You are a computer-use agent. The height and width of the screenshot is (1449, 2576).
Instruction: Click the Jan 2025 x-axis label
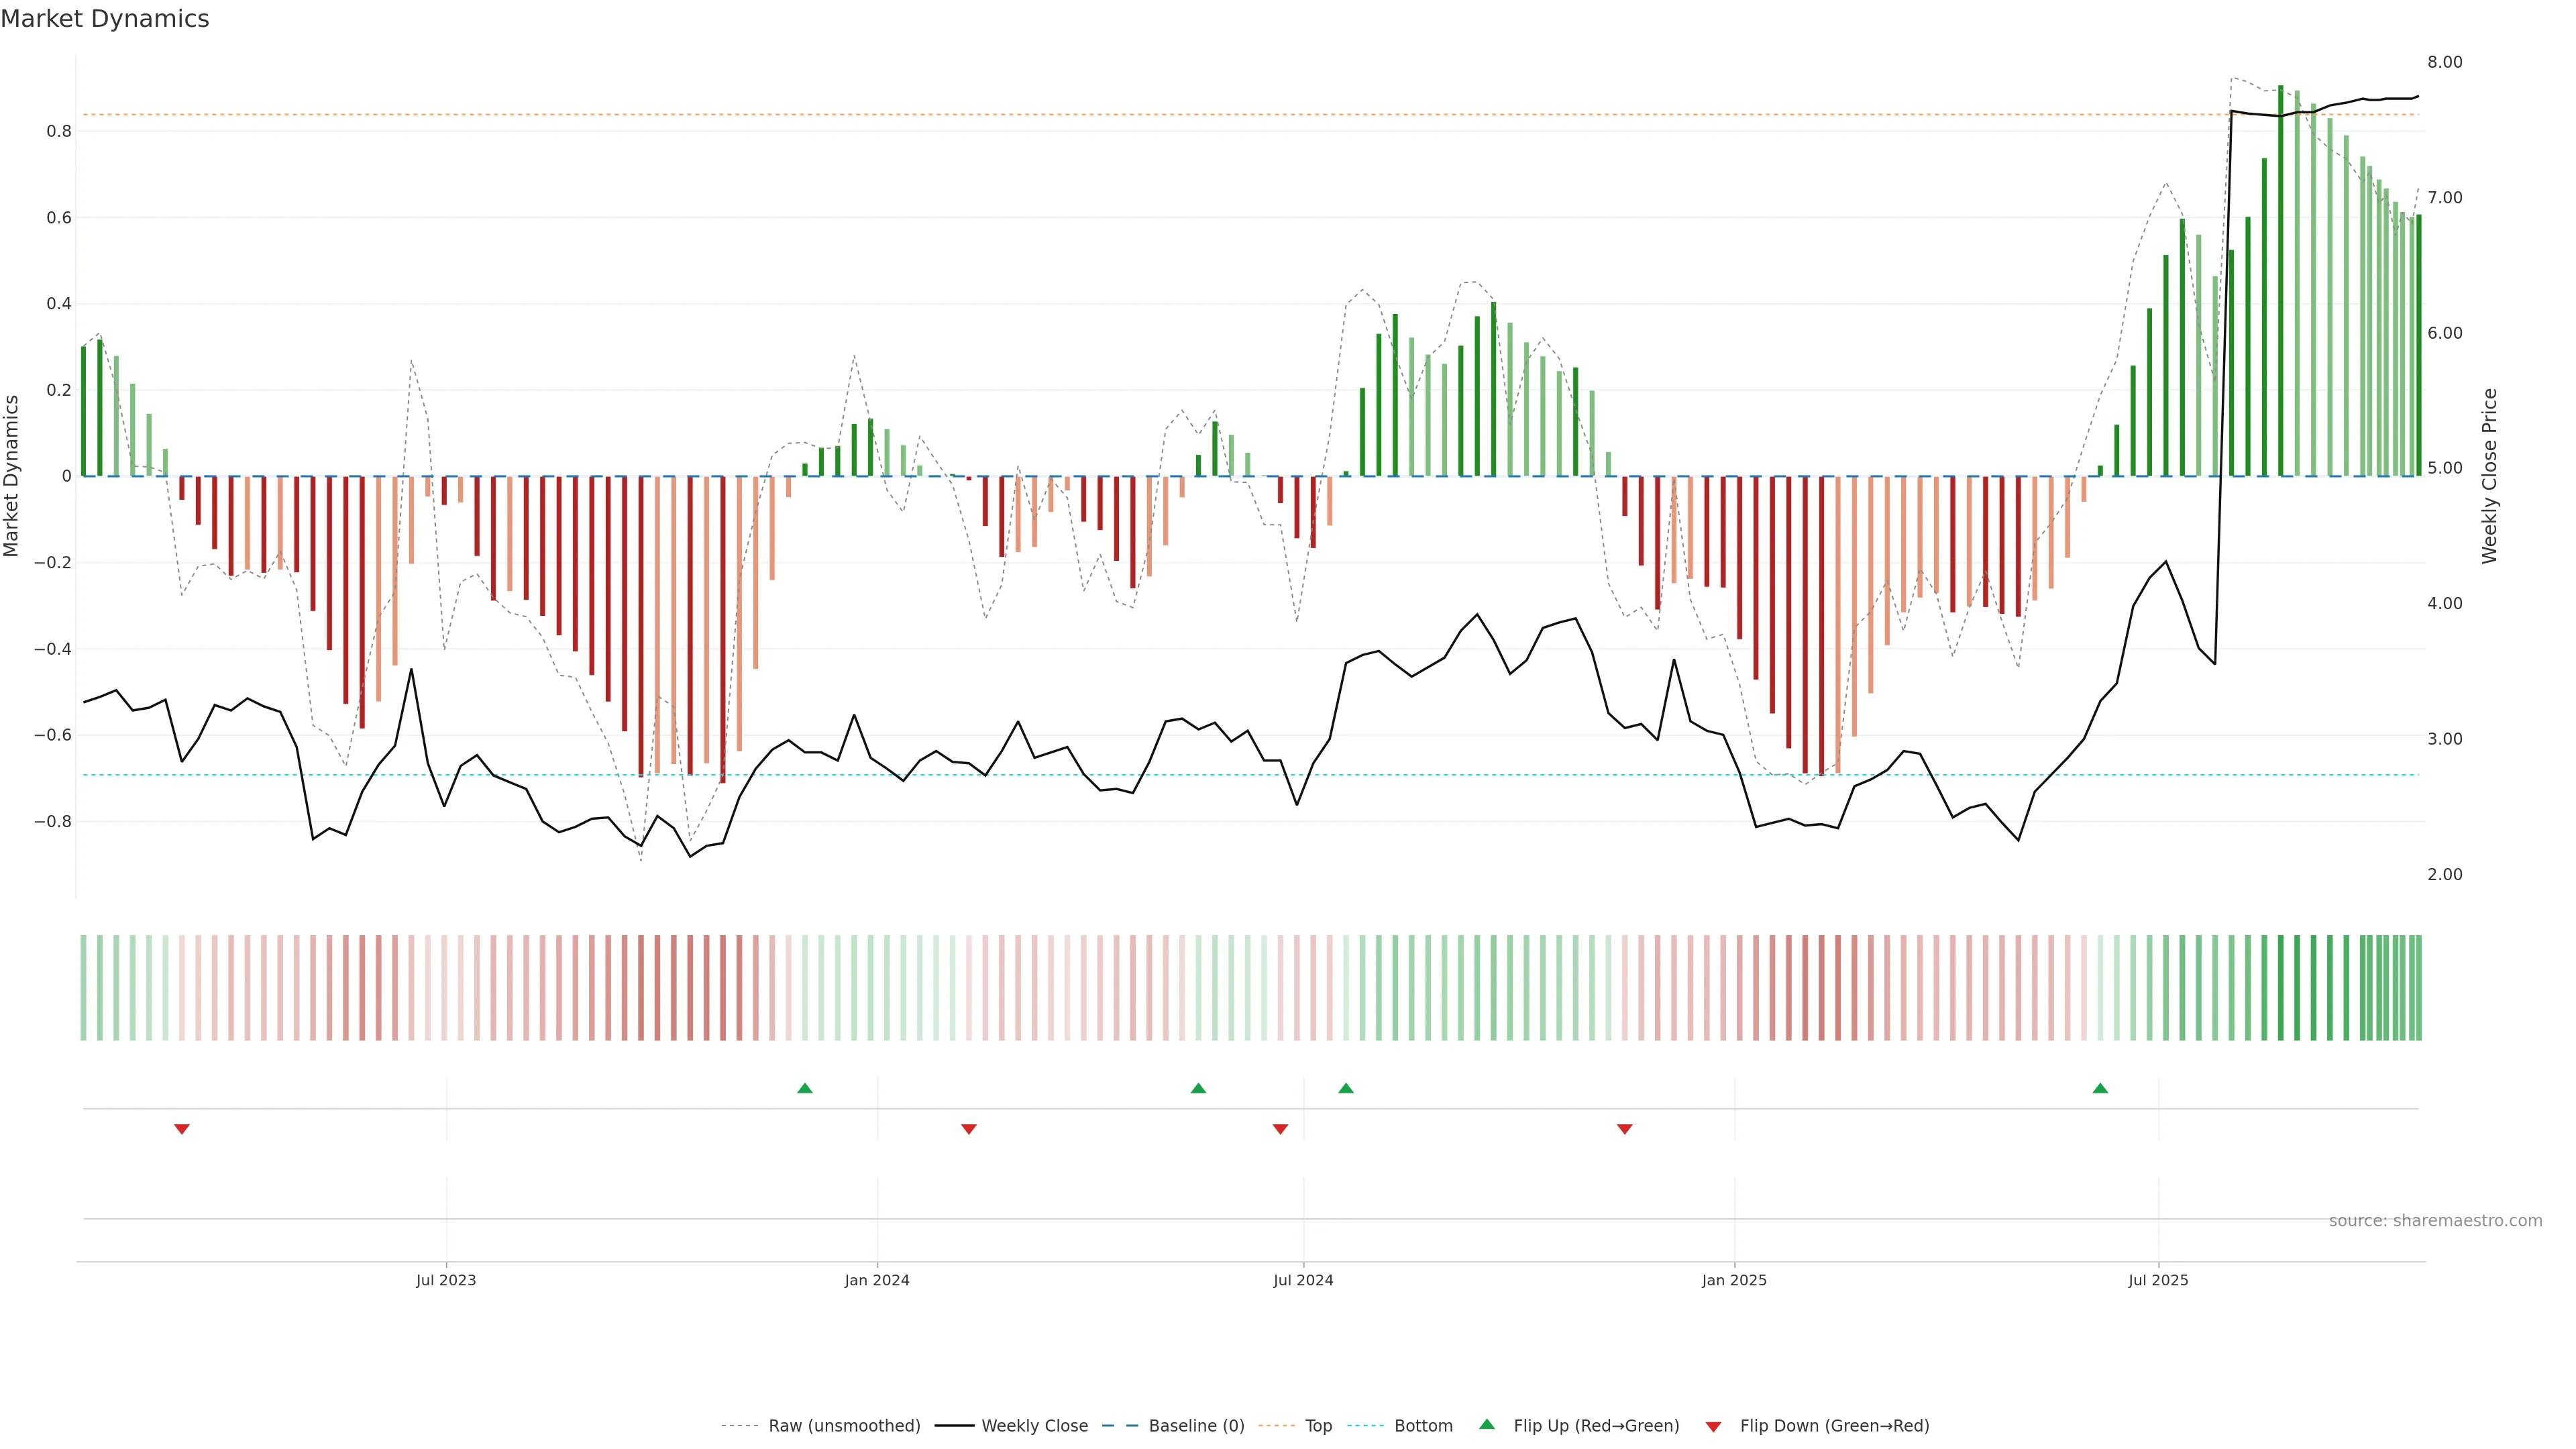point(1734,1280)
